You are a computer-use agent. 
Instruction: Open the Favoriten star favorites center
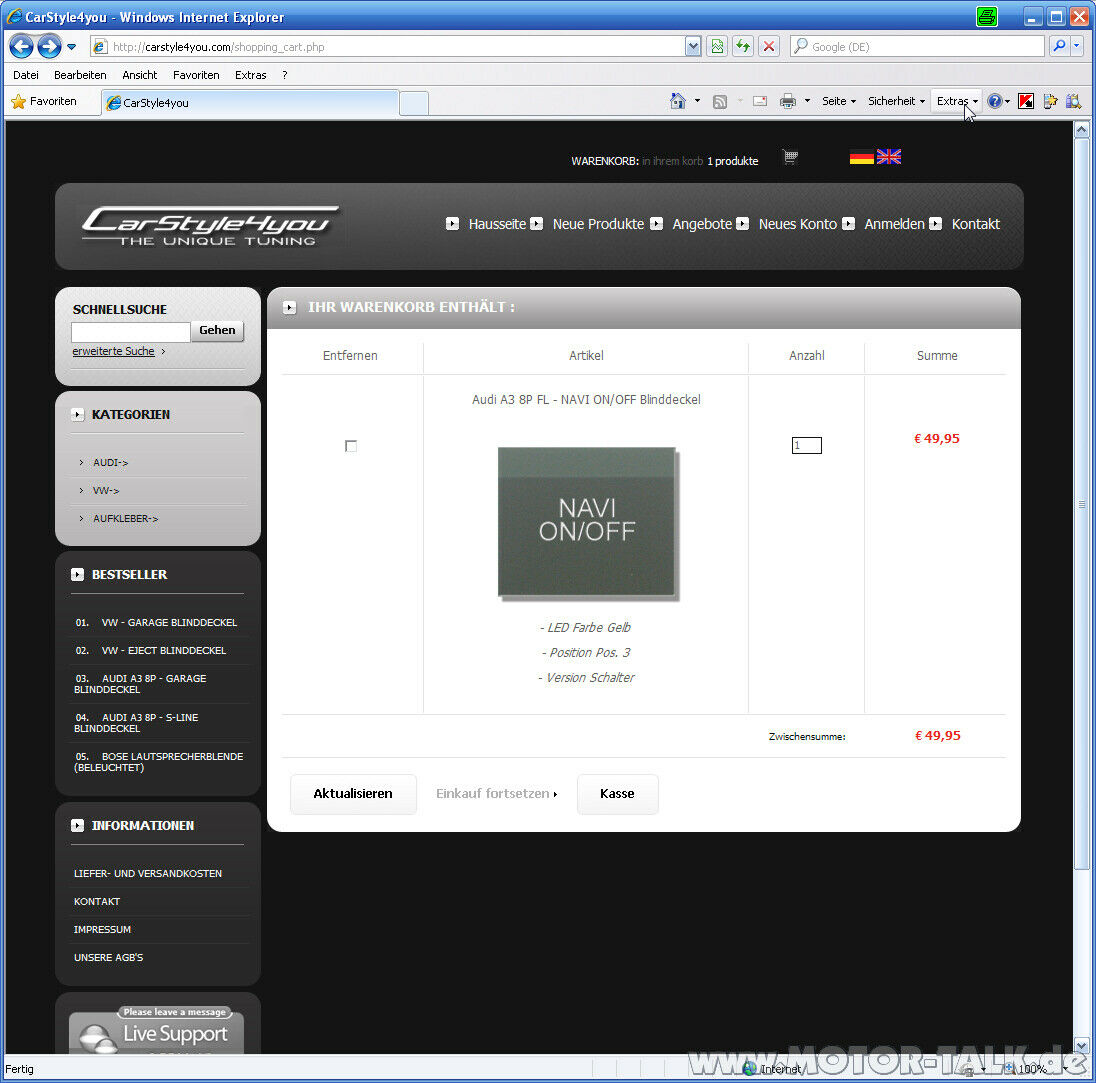[44, 101]
